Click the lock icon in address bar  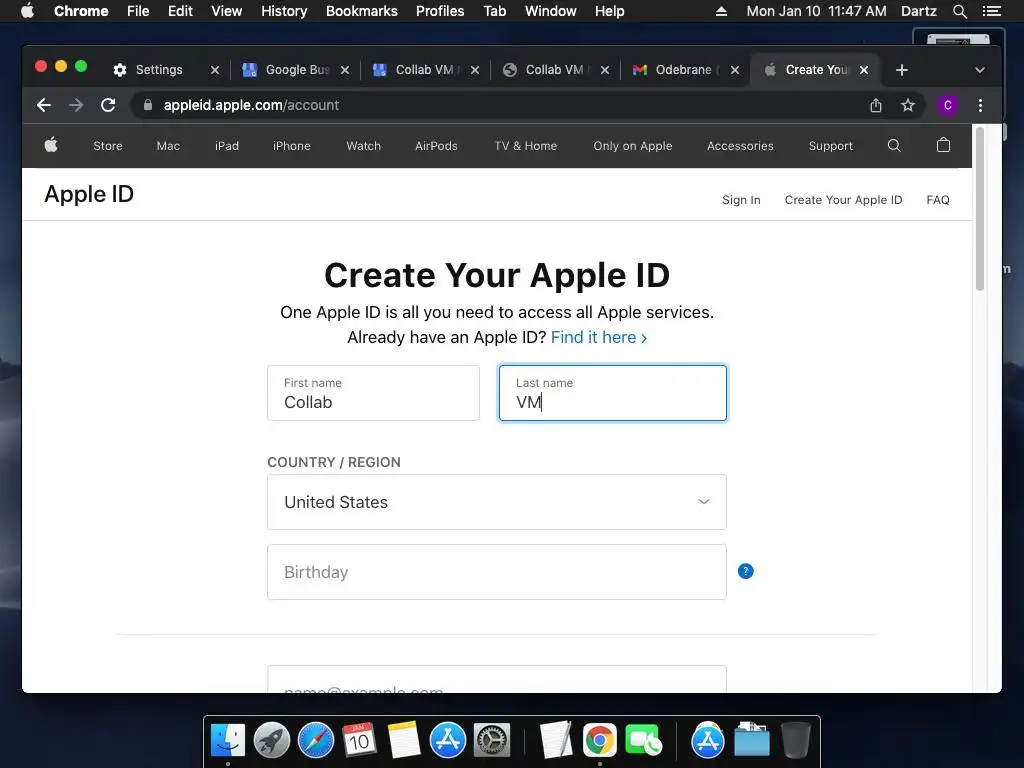point(148,105)
